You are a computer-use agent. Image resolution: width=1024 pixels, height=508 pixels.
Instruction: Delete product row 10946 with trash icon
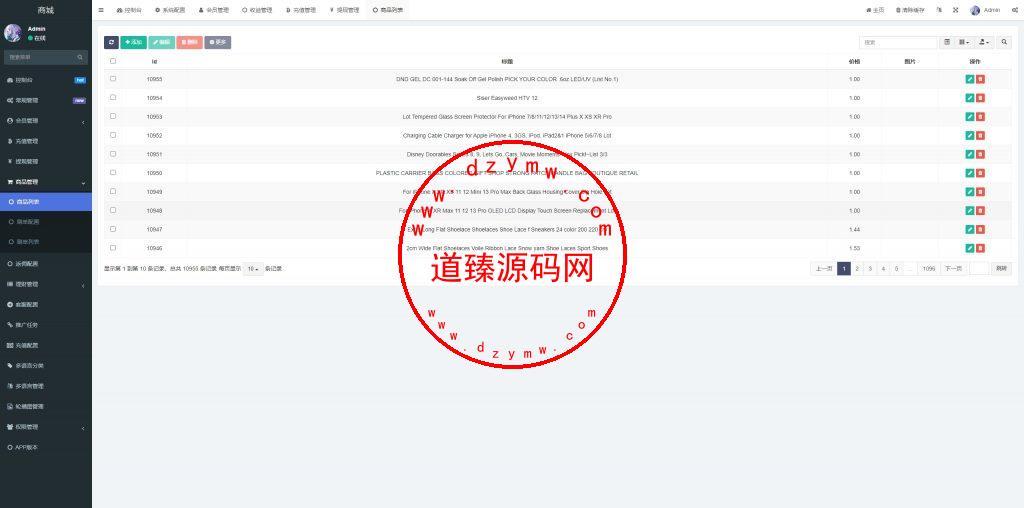click(x=980, y=248)
